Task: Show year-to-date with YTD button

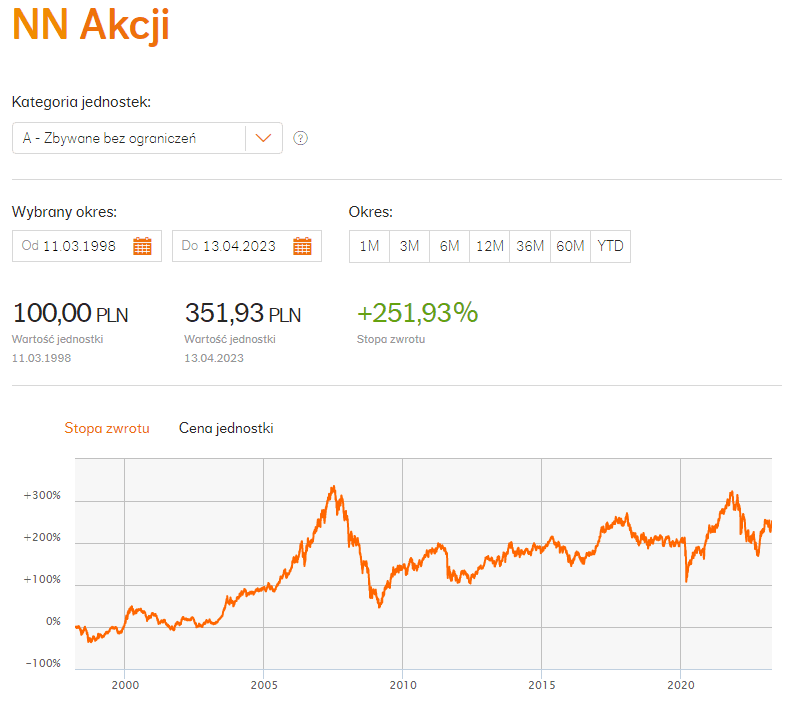Action: pyautogui.click(x=610, y=246)
